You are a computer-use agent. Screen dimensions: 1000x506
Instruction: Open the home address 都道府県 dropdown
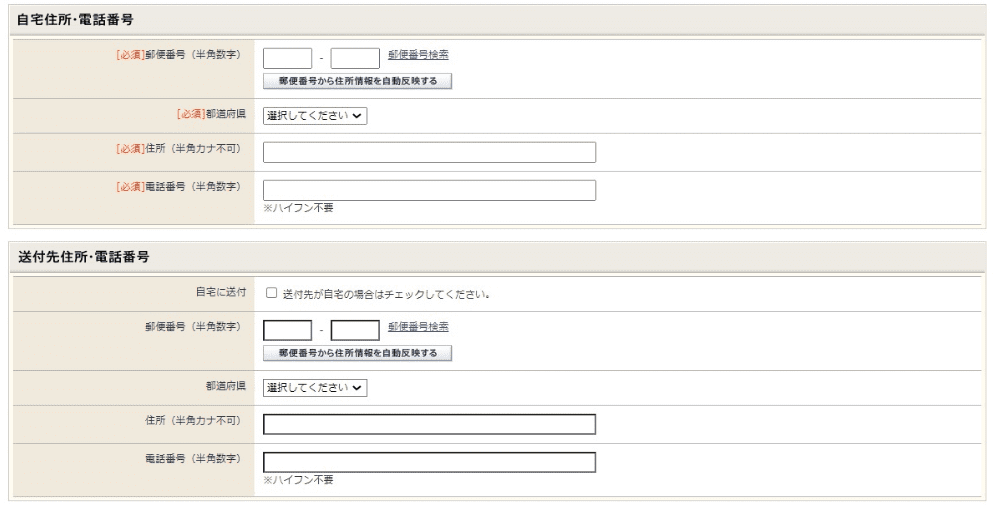click(315, 116)
